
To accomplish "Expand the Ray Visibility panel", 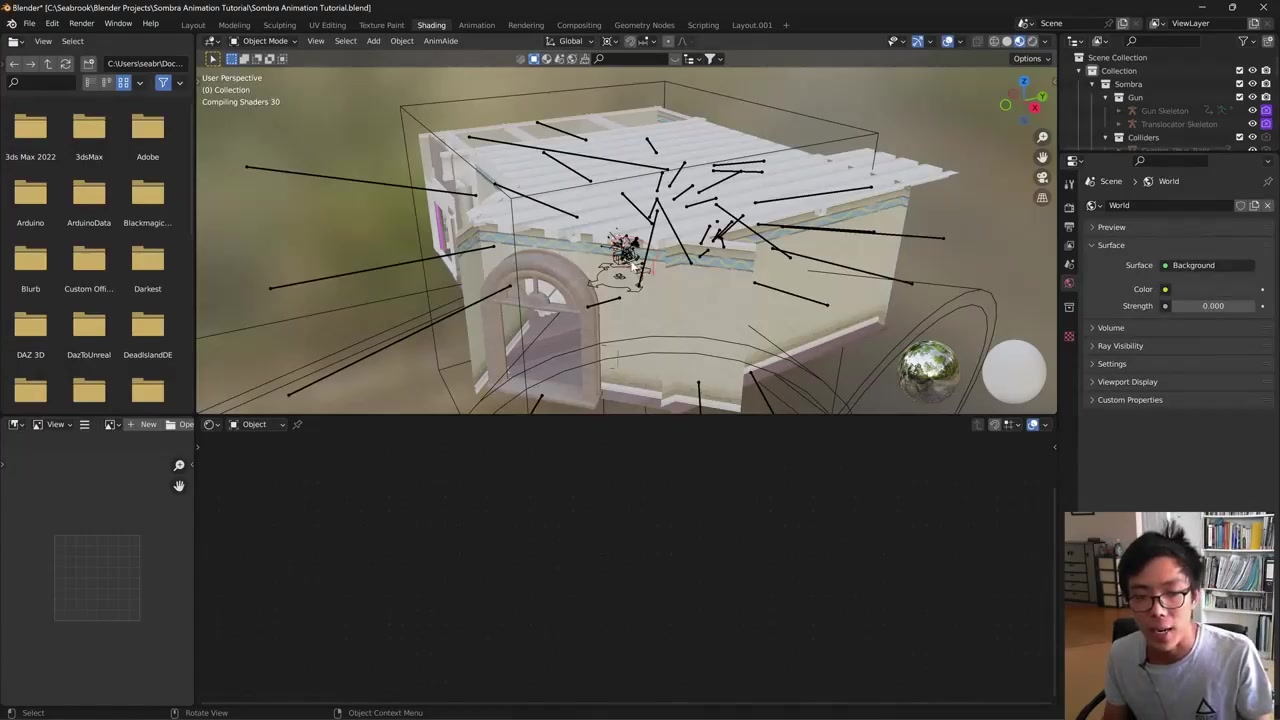I will 1120,346.
